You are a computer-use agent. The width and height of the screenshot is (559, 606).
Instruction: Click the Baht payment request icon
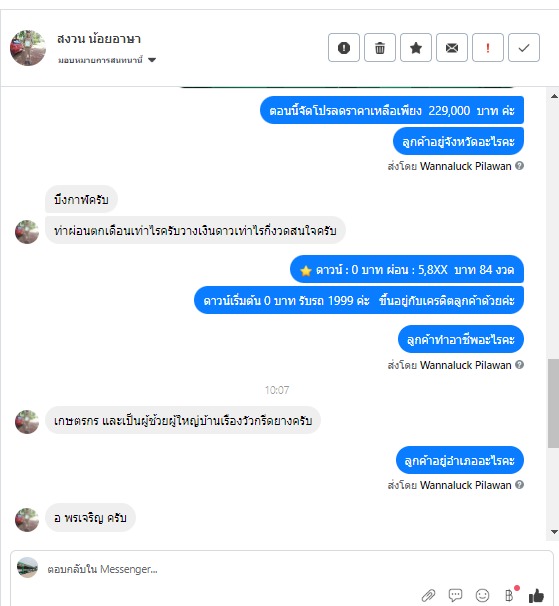pos(510,595)
